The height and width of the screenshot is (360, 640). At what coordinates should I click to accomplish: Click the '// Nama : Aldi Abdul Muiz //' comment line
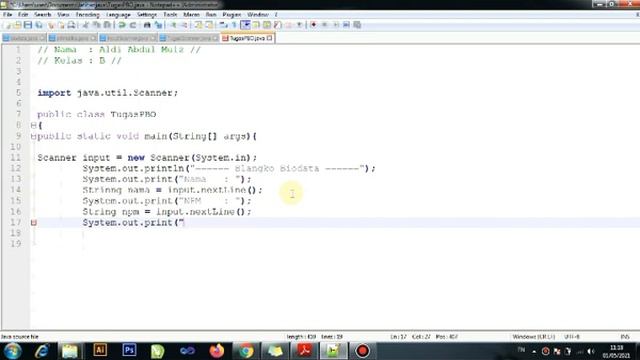[119, 50]
